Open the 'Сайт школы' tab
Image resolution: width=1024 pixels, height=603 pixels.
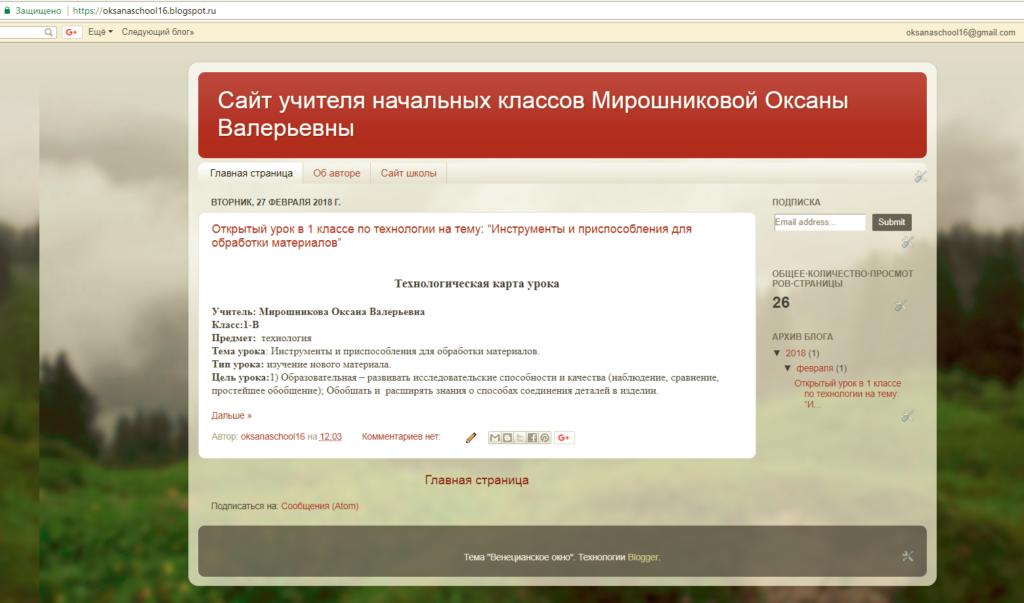[409, 173]
